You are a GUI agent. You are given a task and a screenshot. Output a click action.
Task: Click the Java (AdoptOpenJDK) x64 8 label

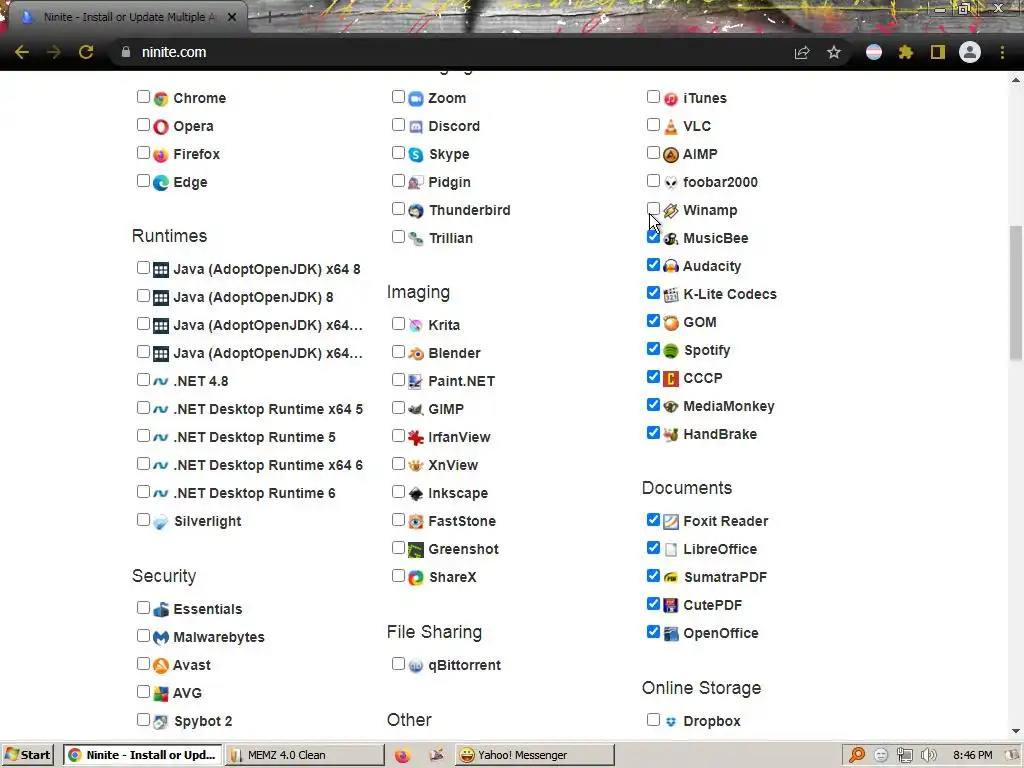(266, 270)
